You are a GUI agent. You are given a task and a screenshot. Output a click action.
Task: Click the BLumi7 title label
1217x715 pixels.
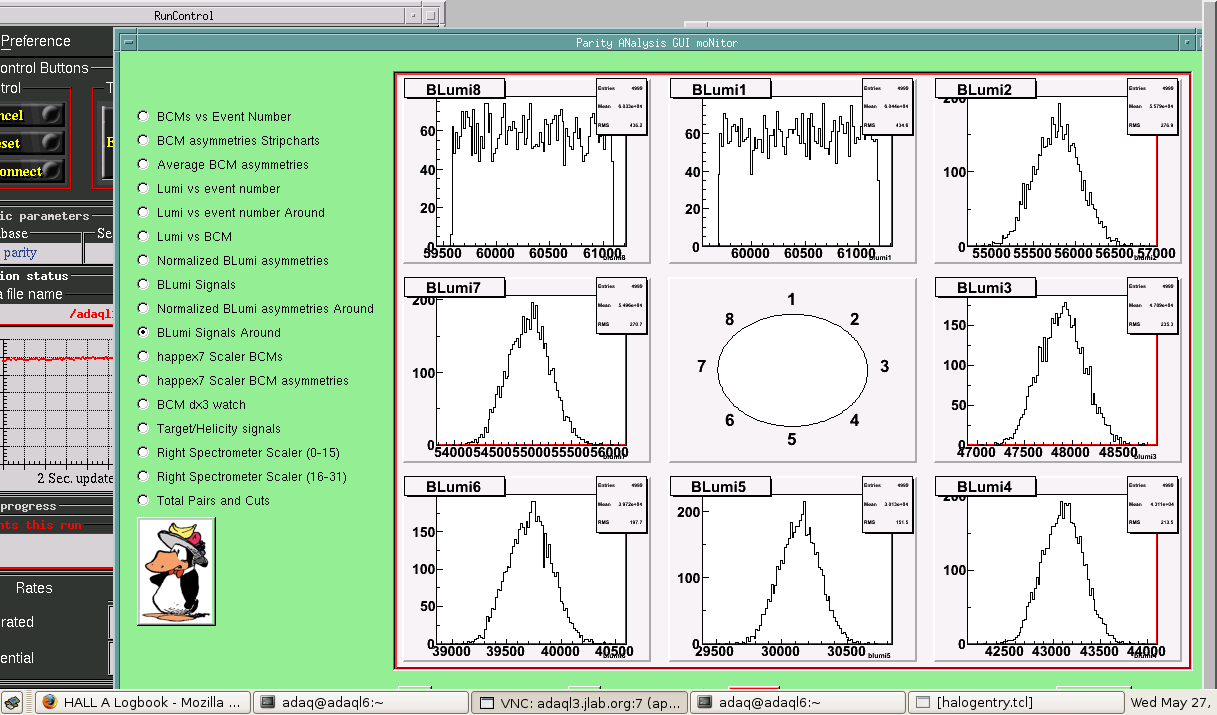[455, 288]
